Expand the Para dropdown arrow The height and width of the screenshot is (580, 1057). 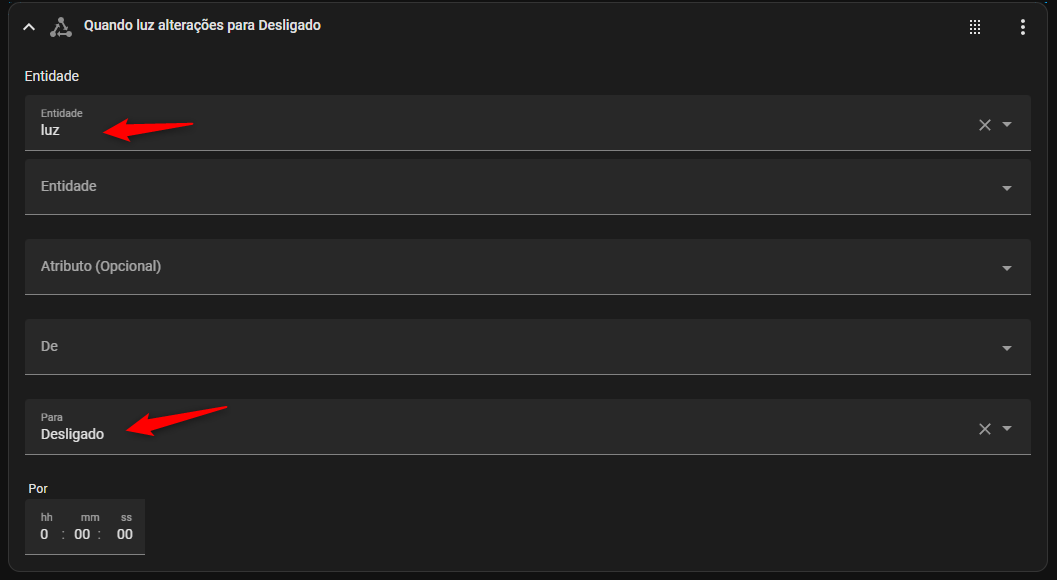(1007, 428)
